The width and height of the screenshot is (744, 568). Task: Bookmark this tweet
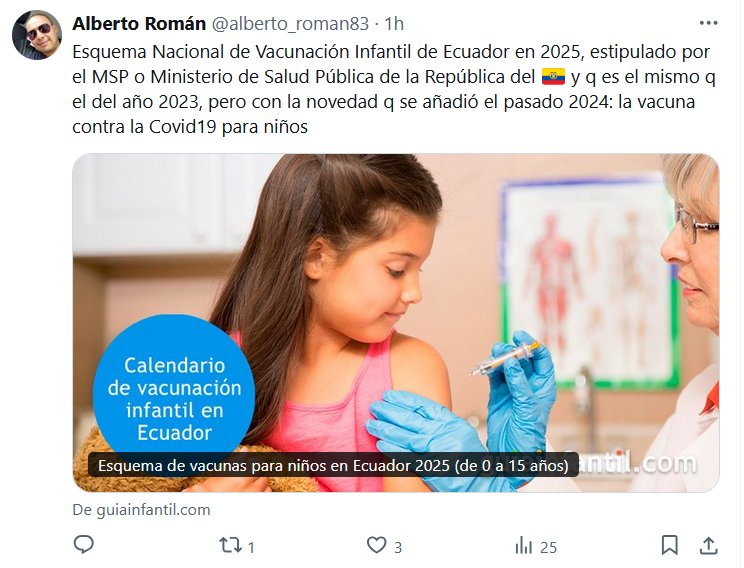[670, 545]
